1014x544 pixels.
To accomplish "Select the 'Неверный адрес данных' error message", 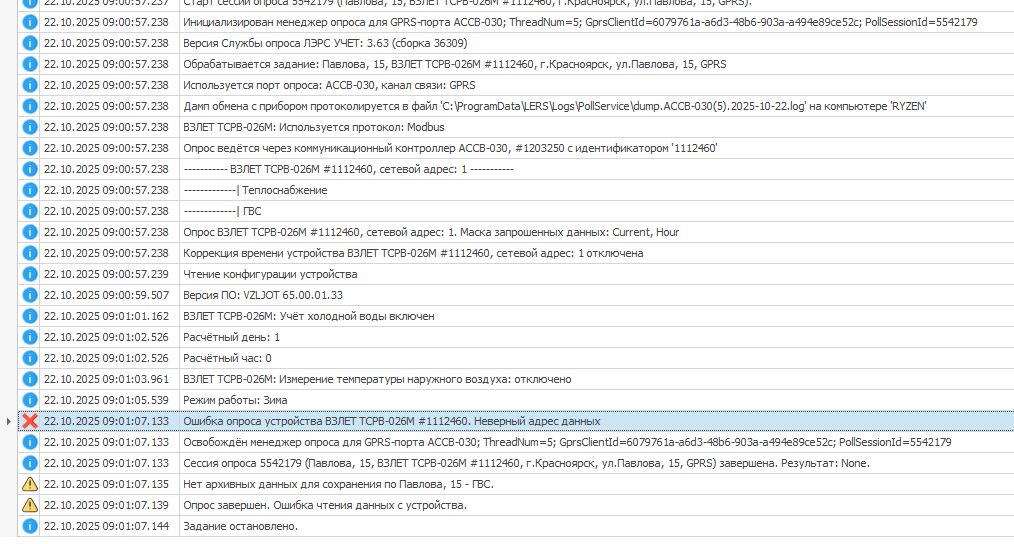I will pos(391,421).
